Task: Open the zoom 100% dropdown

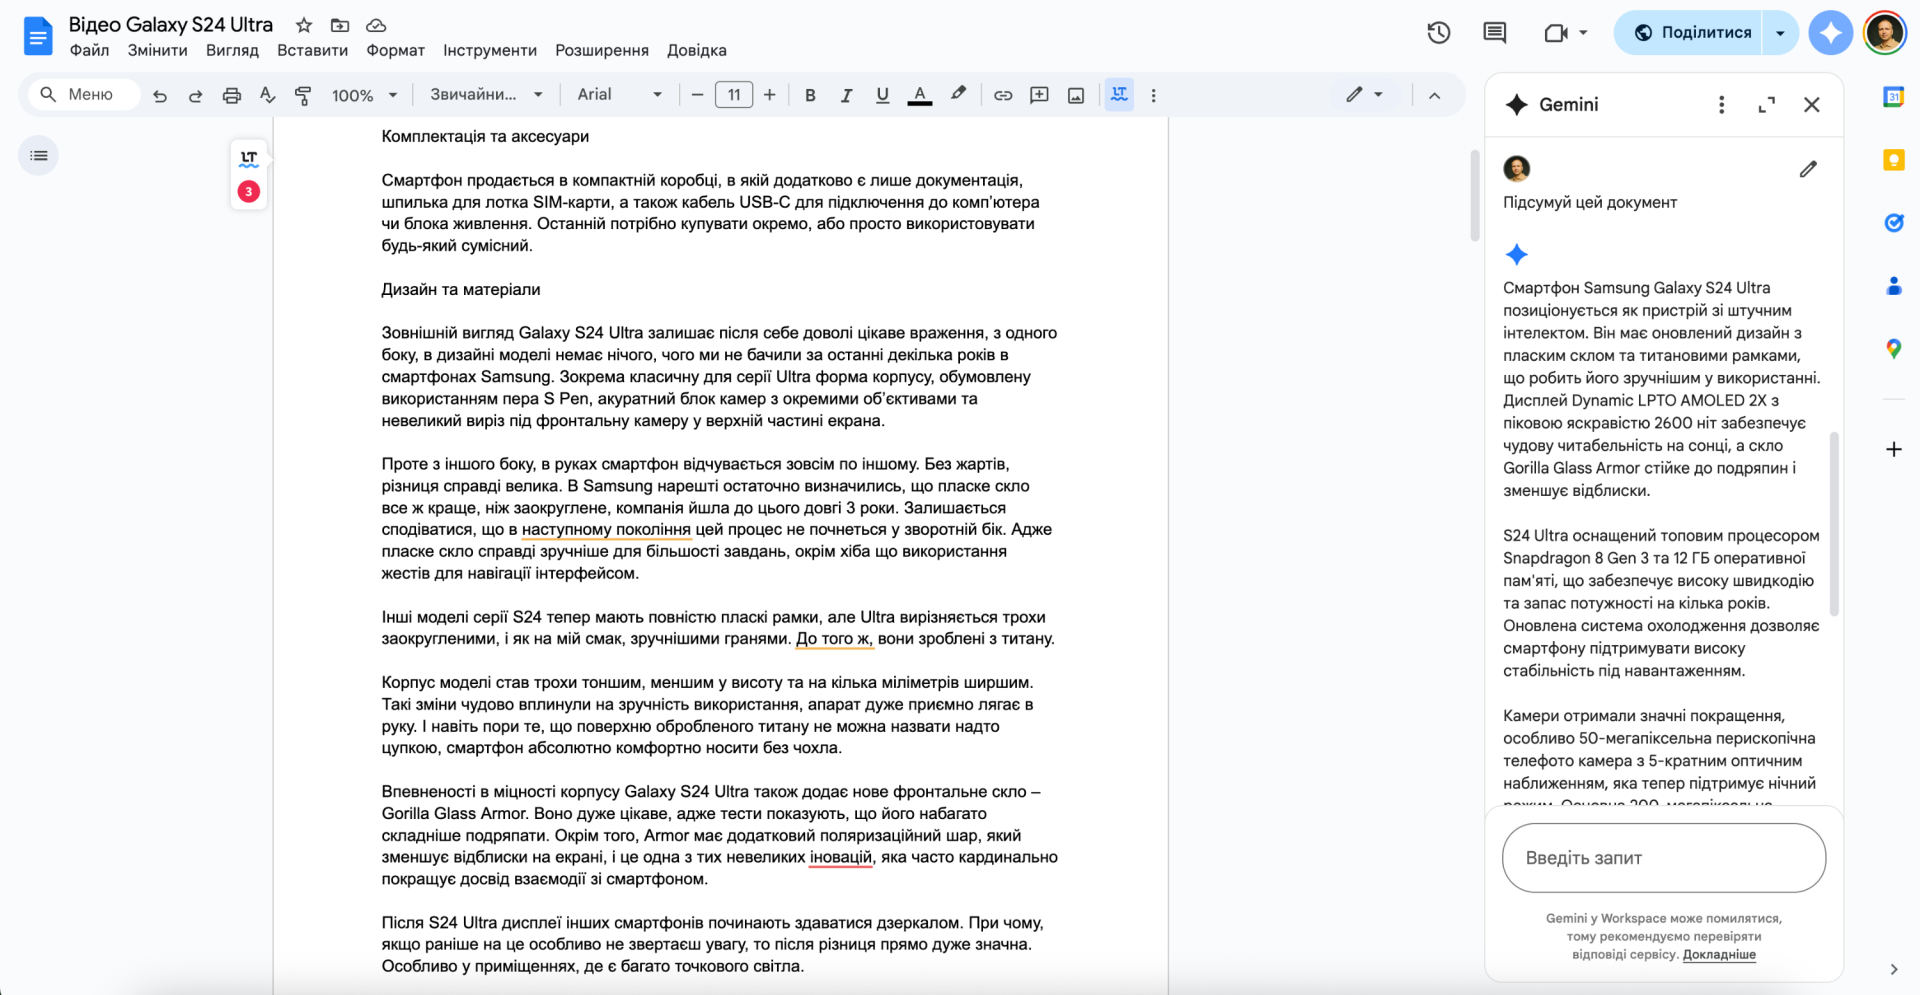Action: point(365,95)
